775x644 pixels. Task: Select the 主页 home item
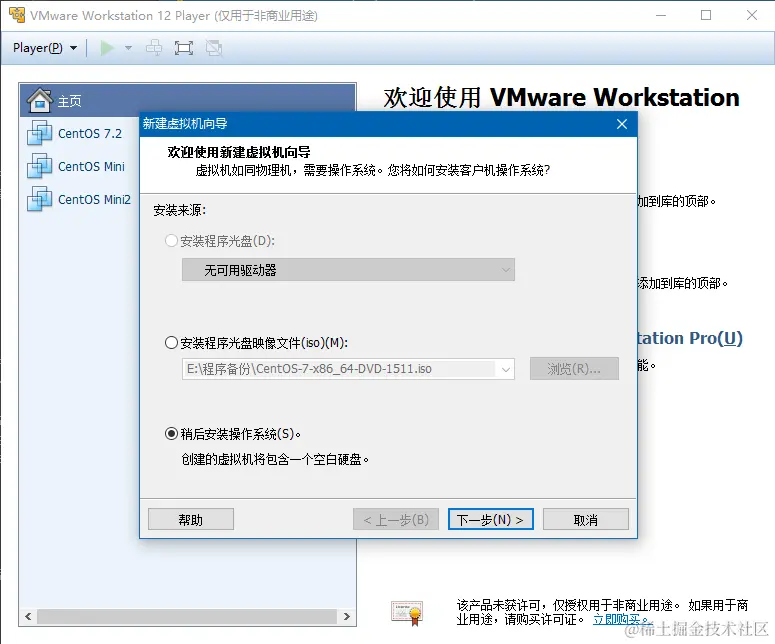point(188,101)
